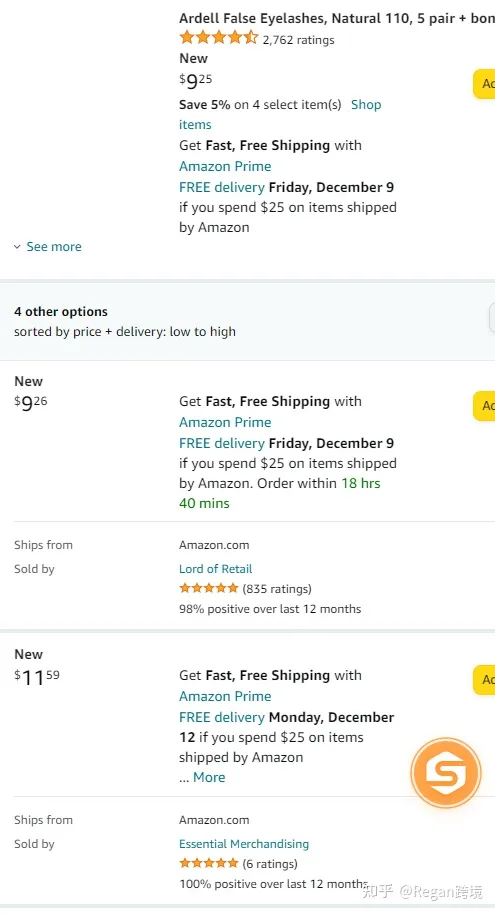
Task: Click FREE delivery link for Monday, December 12
Action: click(x=222, y=717)
